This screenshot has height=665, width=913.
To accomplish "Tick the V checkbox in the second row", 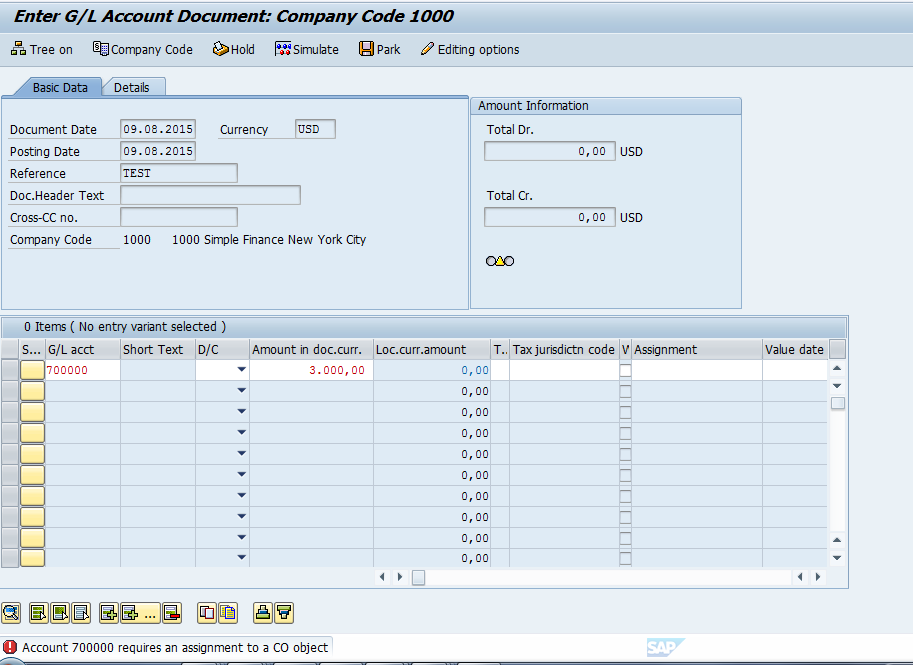I will pyautogui.click(x=625, y=391).
